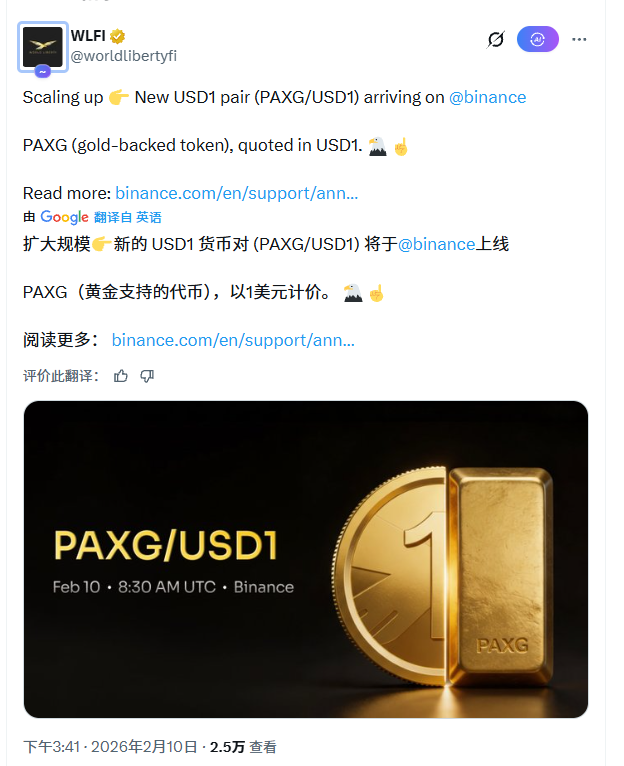Screen dimensions: 624x766
Task: Click the @worldlibertyfi handle
Action: 124,56
